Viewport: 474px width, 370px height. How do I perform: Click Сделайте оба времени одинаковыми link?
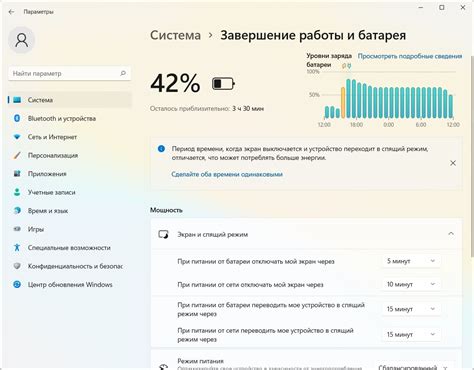227,174
